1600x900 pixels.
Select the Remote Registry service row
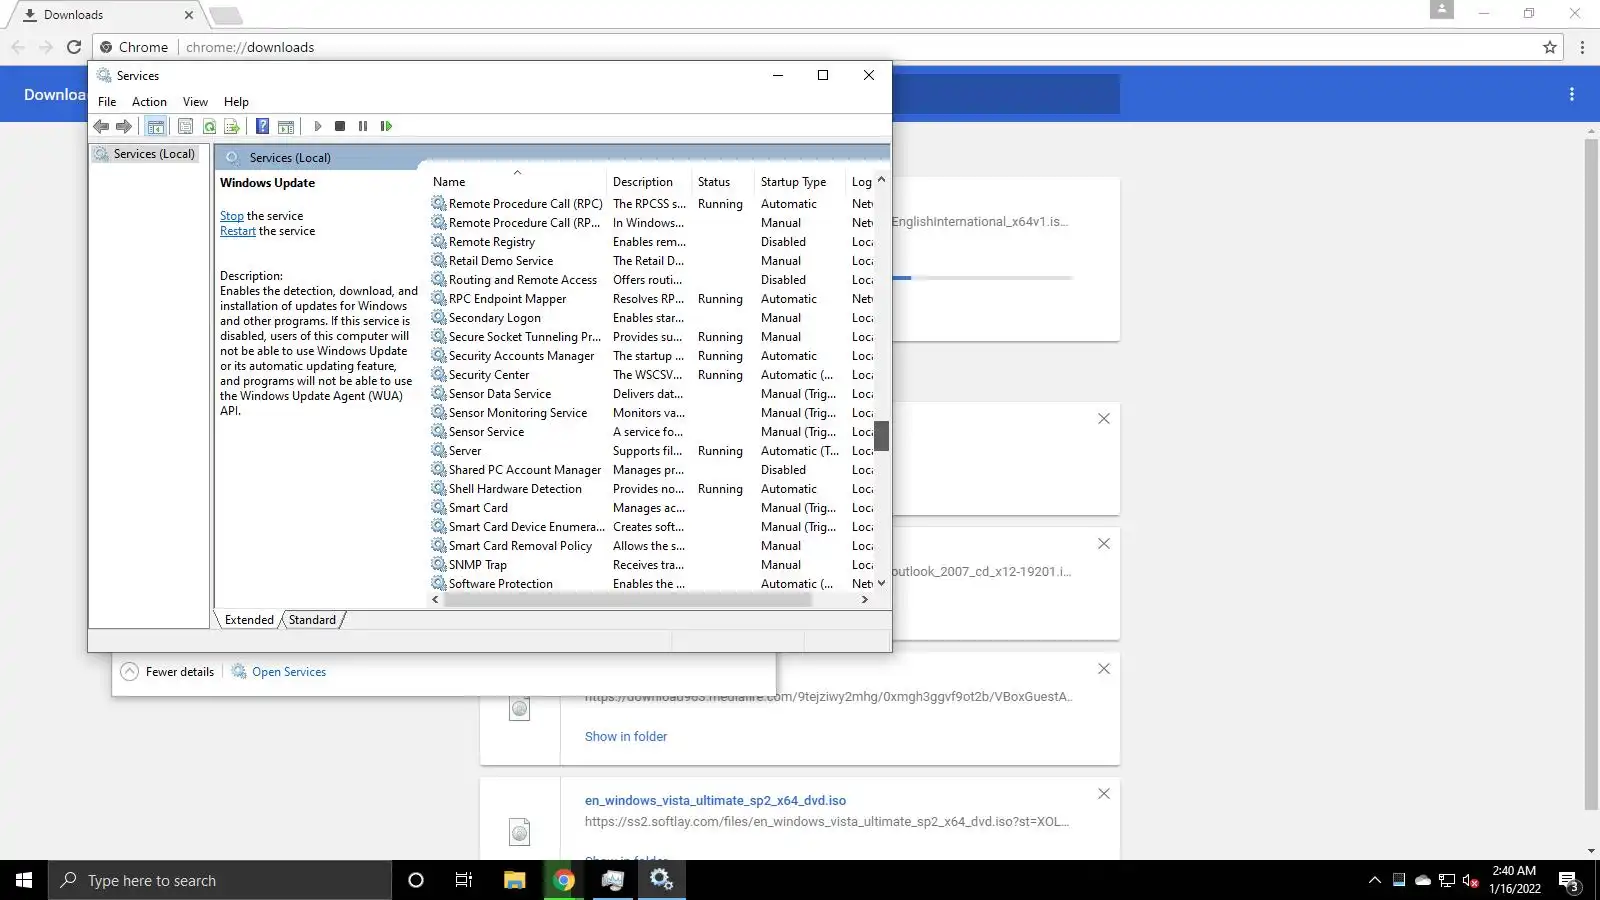[x=652, y=242]
